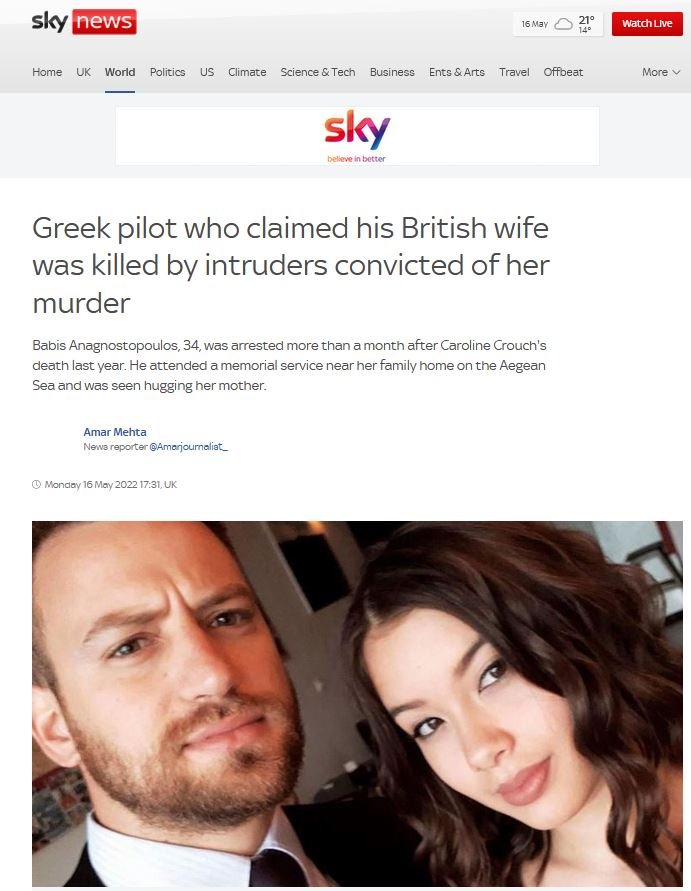Go to Science & Tech
691x891 pixels.
click(318, 72)
